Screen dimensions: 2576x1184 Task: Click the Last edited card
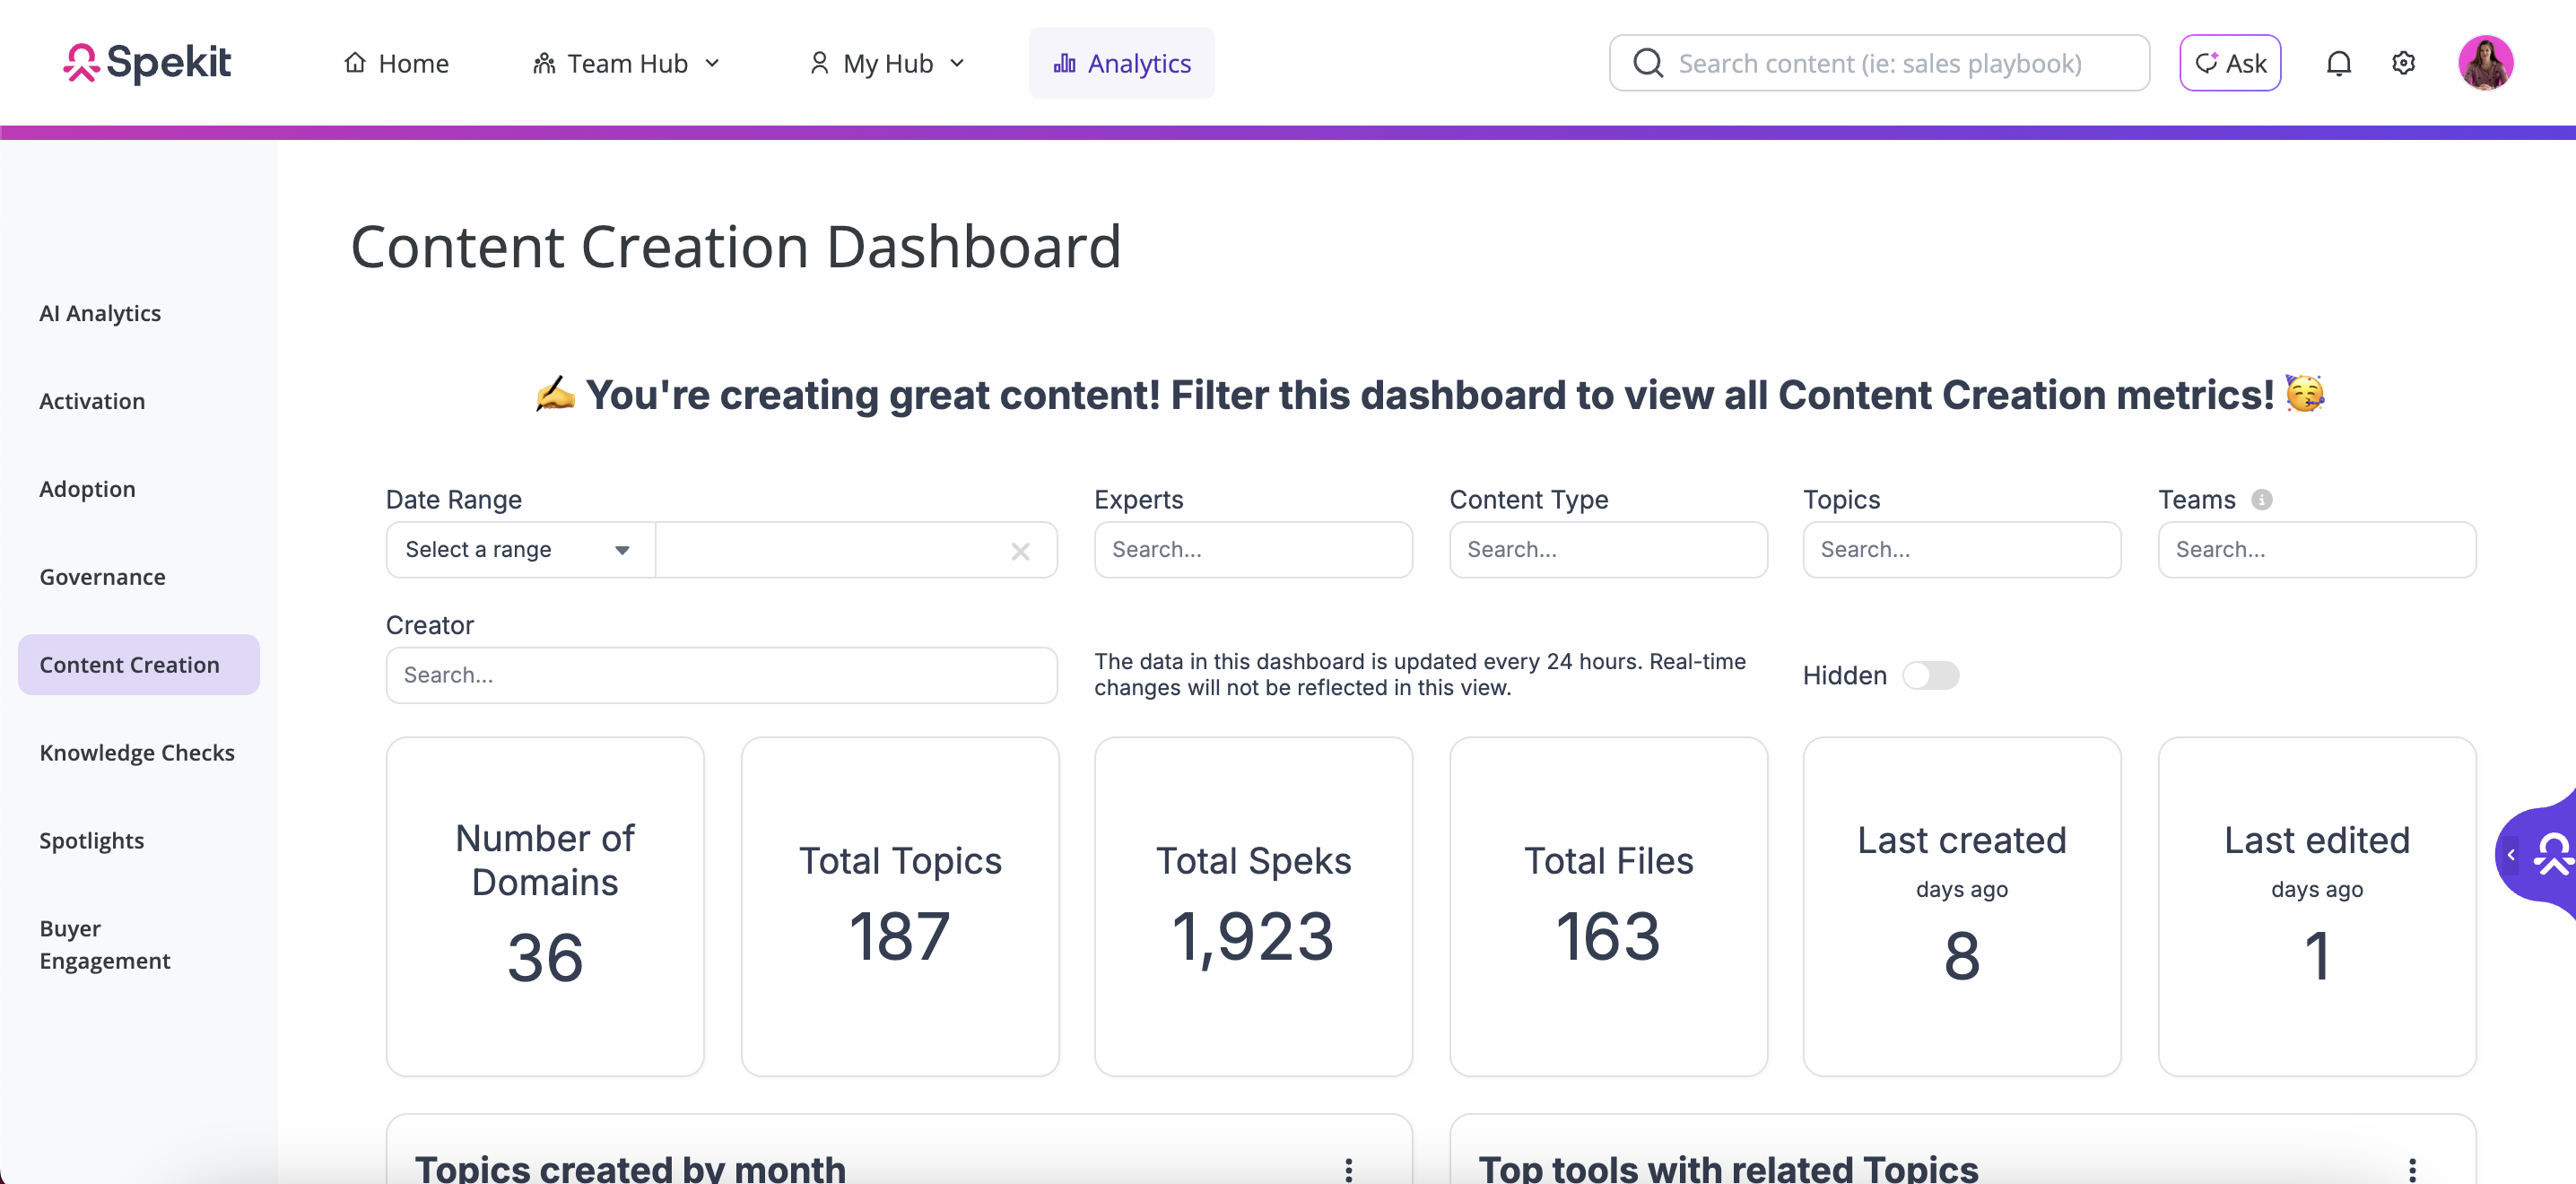[2317, 907]
